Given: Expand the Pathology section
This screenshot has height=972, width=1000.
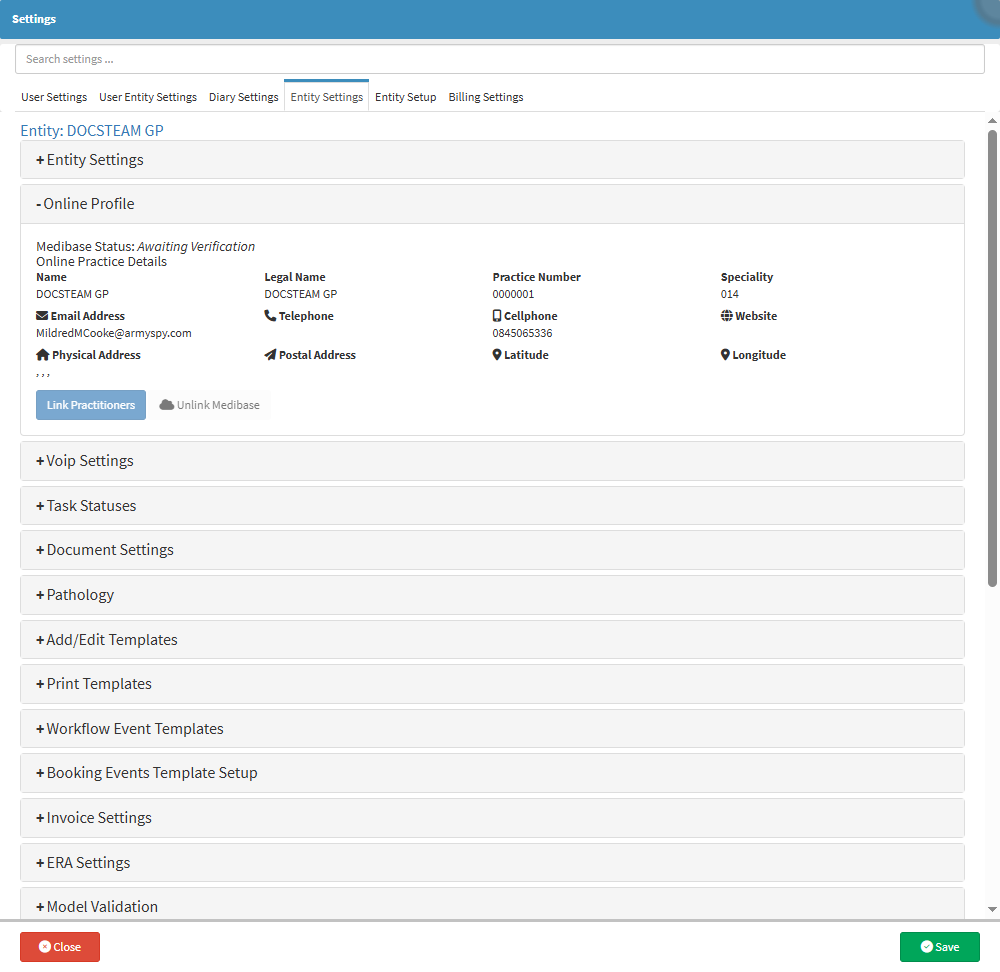Looking at the screenshot, I should point(79,595).
